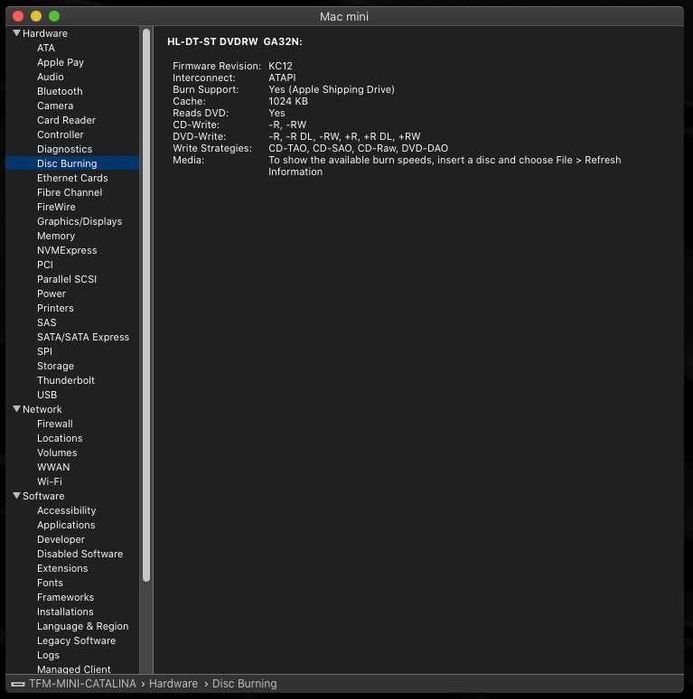Open Fonts under Software

(x=50, y=583)
